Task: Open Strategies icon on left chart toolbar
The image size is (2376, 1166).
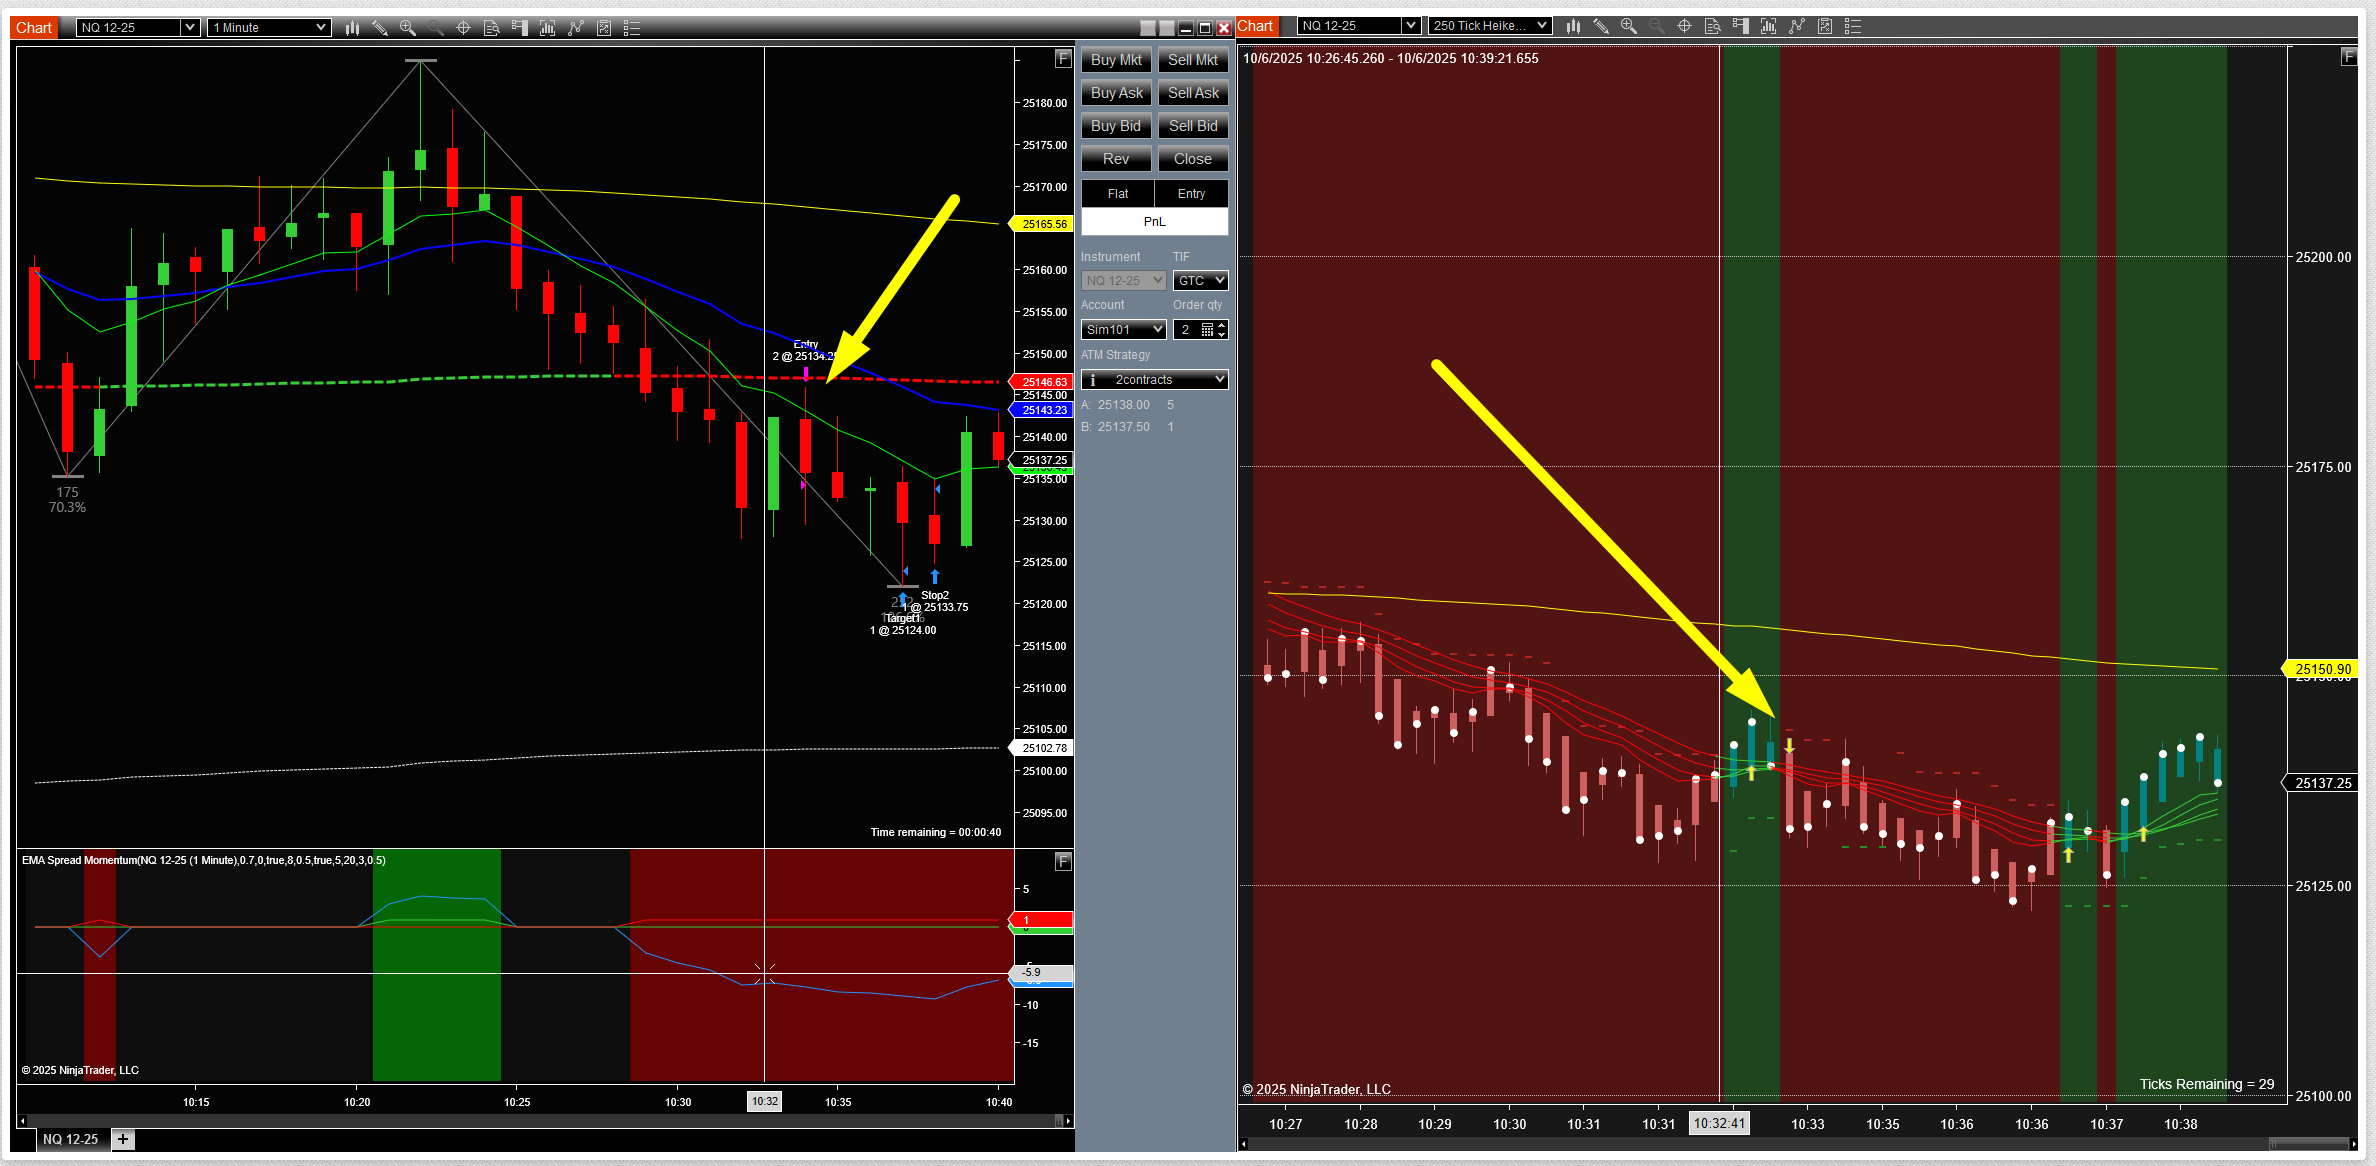Action: [x=575, y=28]
